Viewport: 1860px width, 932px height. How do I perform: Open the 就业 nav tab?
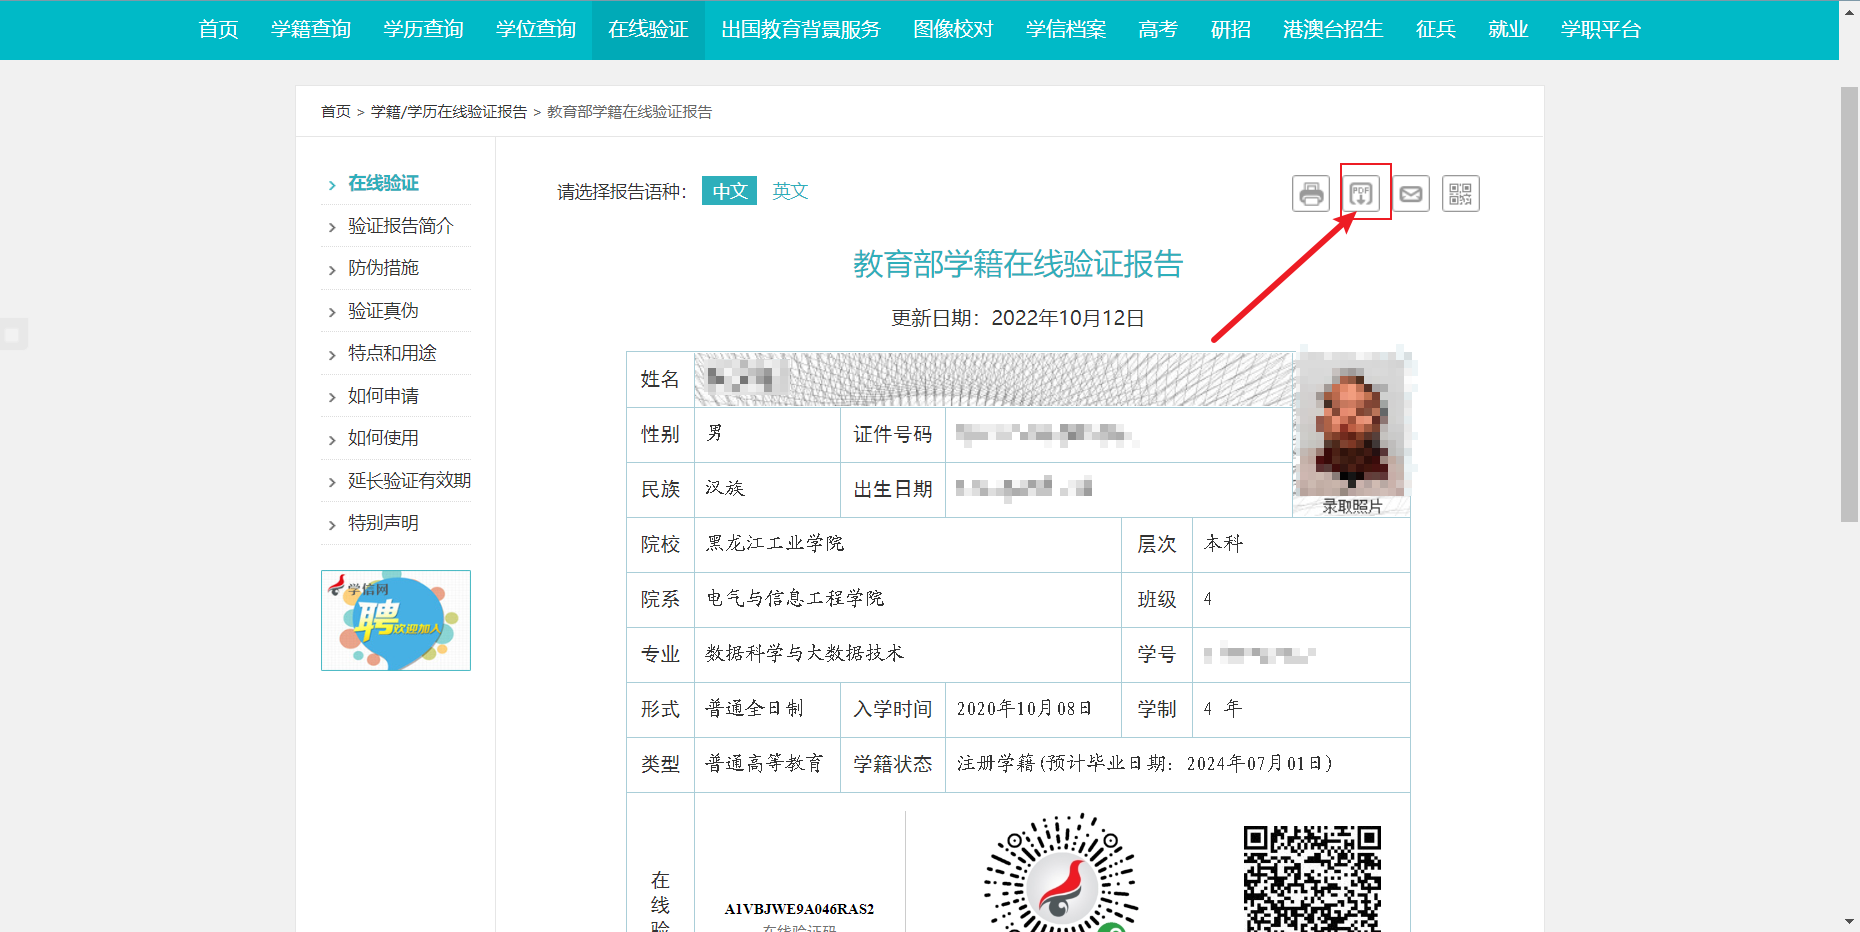click(x=1508, y=30)
